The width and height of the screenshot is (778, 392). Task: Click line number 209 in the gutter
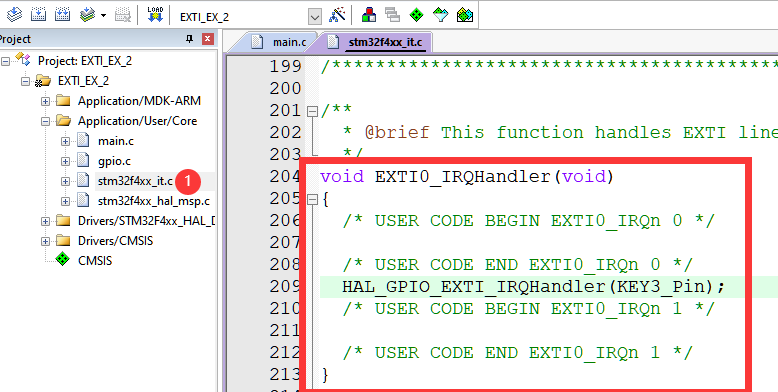click(285, 287)
